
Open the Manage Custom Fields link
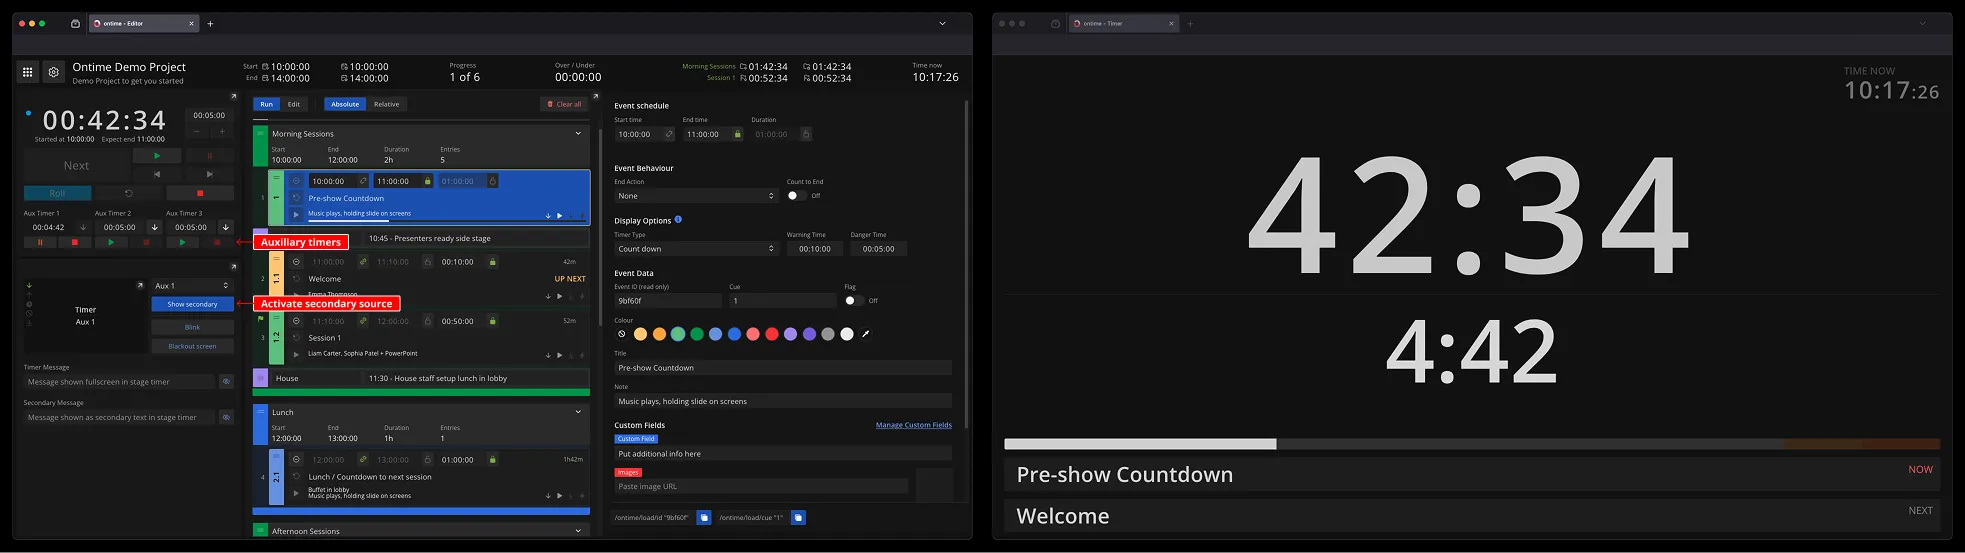(913, 425)
